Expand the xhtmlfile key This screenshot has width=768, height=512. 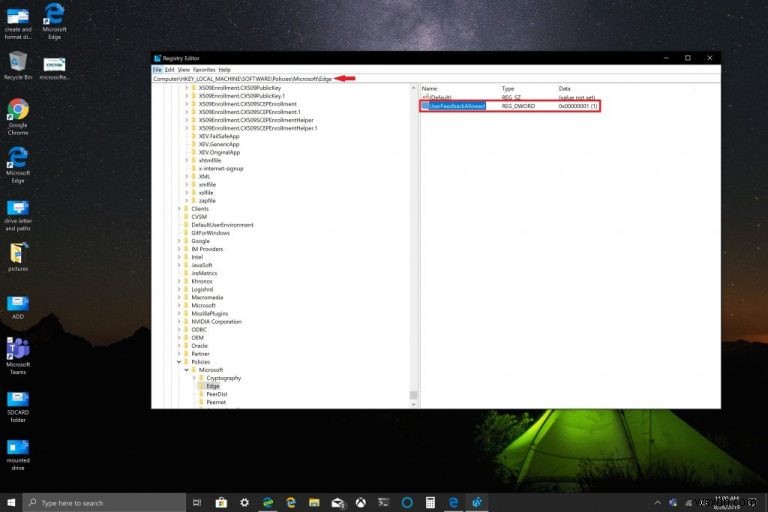[x=186, y=160]
